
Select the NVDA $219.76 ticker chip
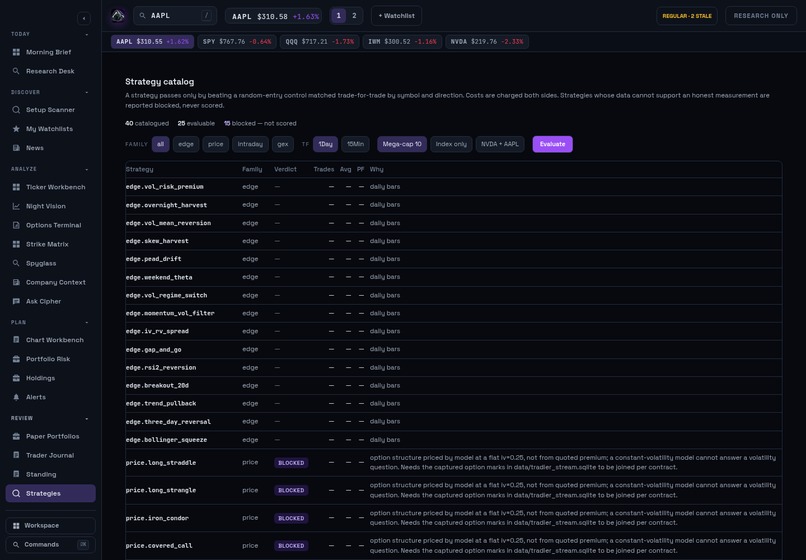pyautogui.click(x=487, y=42)
